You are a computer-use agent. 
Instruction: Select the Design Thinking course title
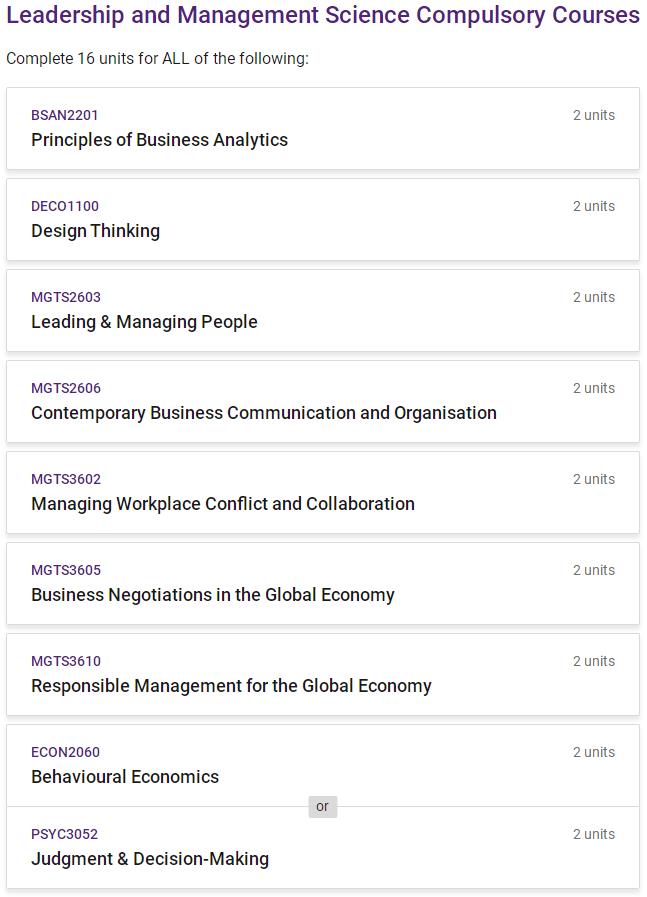click(x=95, y=231)
